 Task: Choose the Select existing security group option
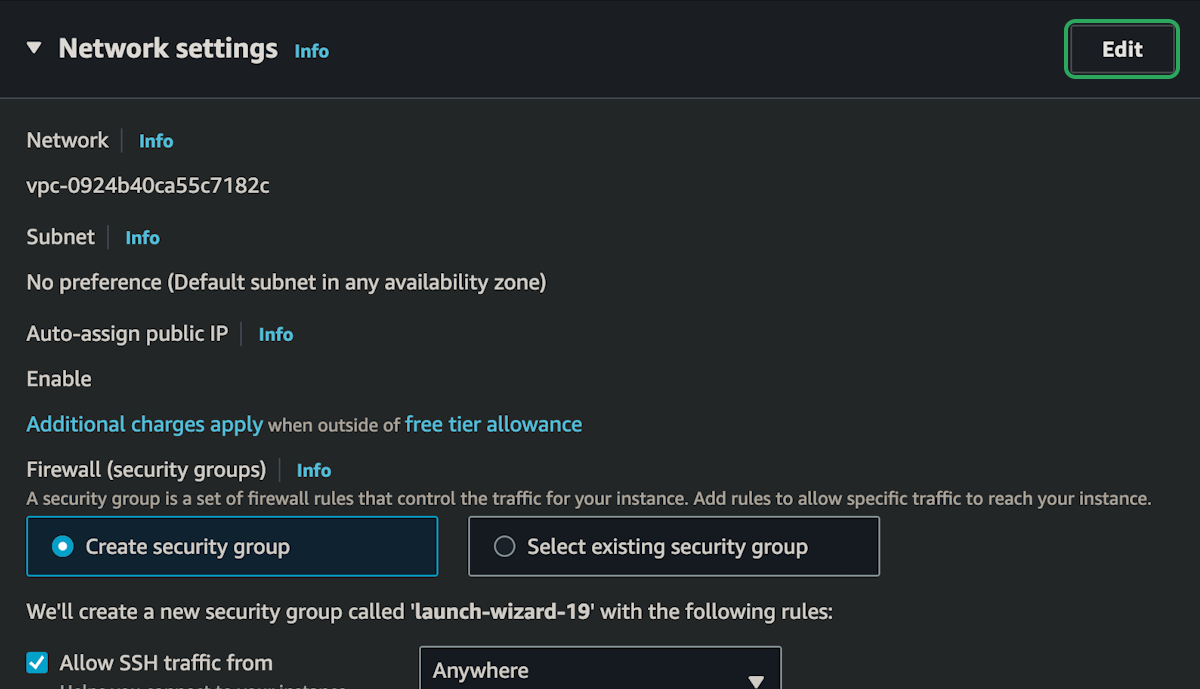pyautogui.click(x=674, y=546)
